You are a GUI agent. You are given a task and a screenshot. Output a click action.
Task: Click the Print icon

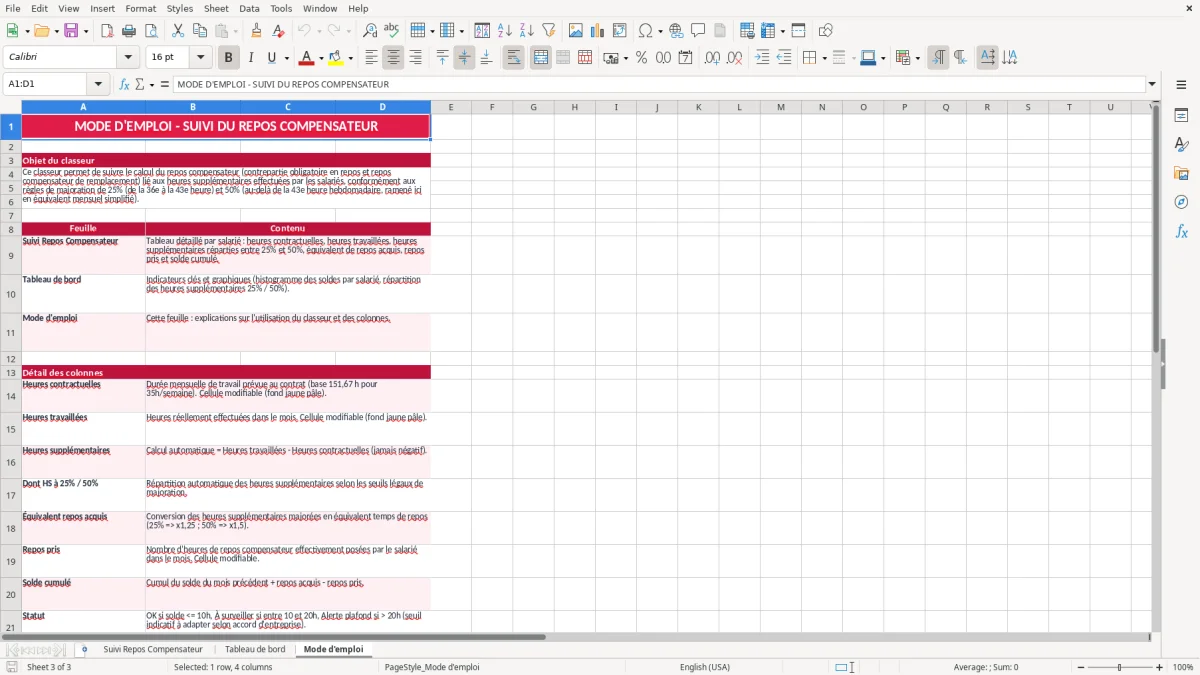point(128,31)
